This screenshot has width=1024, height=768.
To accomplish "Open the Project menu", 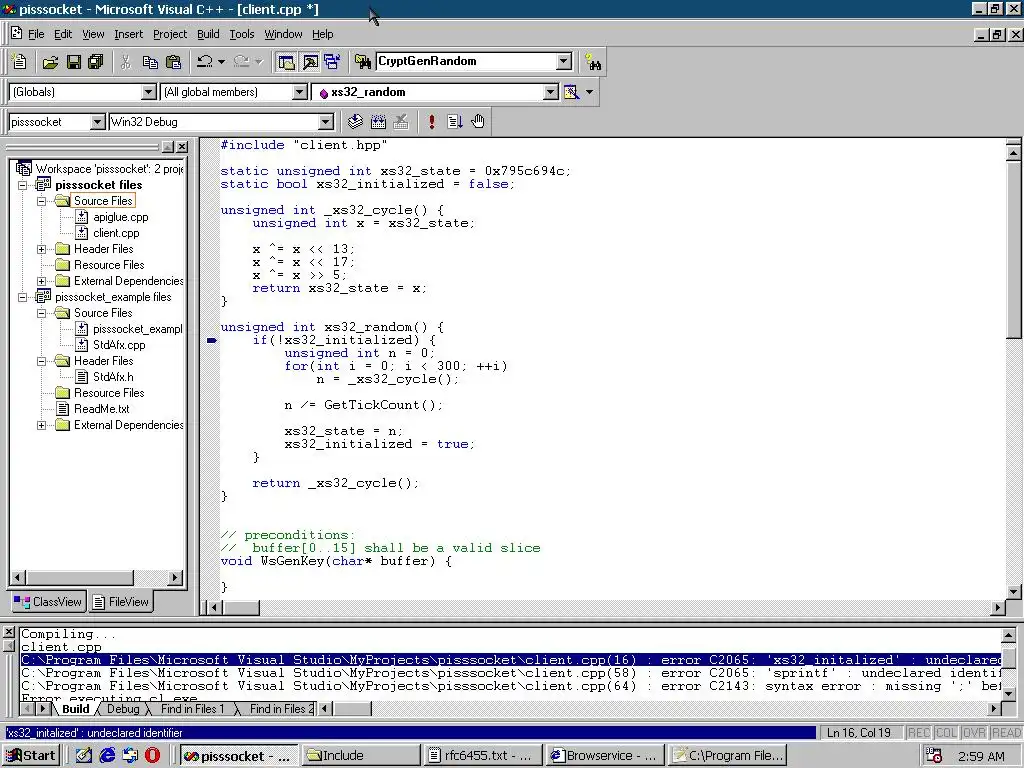I will (x=170, y=34).
